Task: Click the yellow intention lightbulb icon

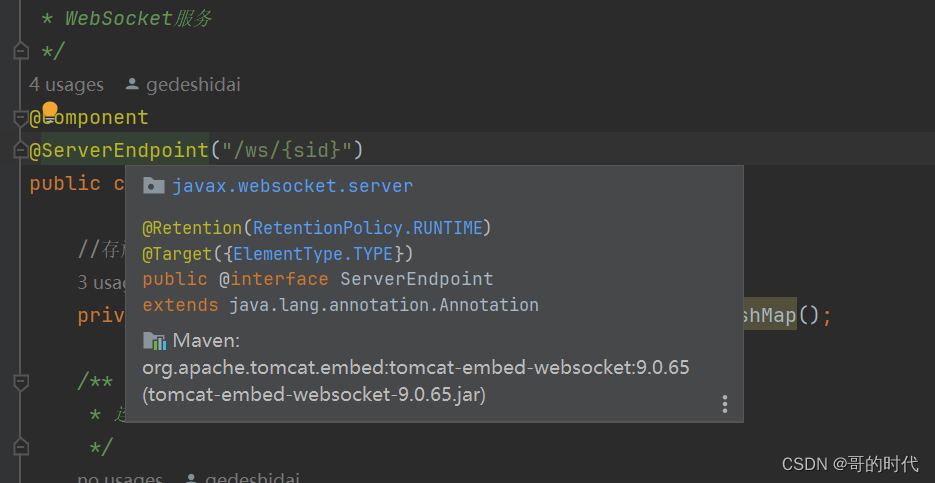Action: [50, 109]
